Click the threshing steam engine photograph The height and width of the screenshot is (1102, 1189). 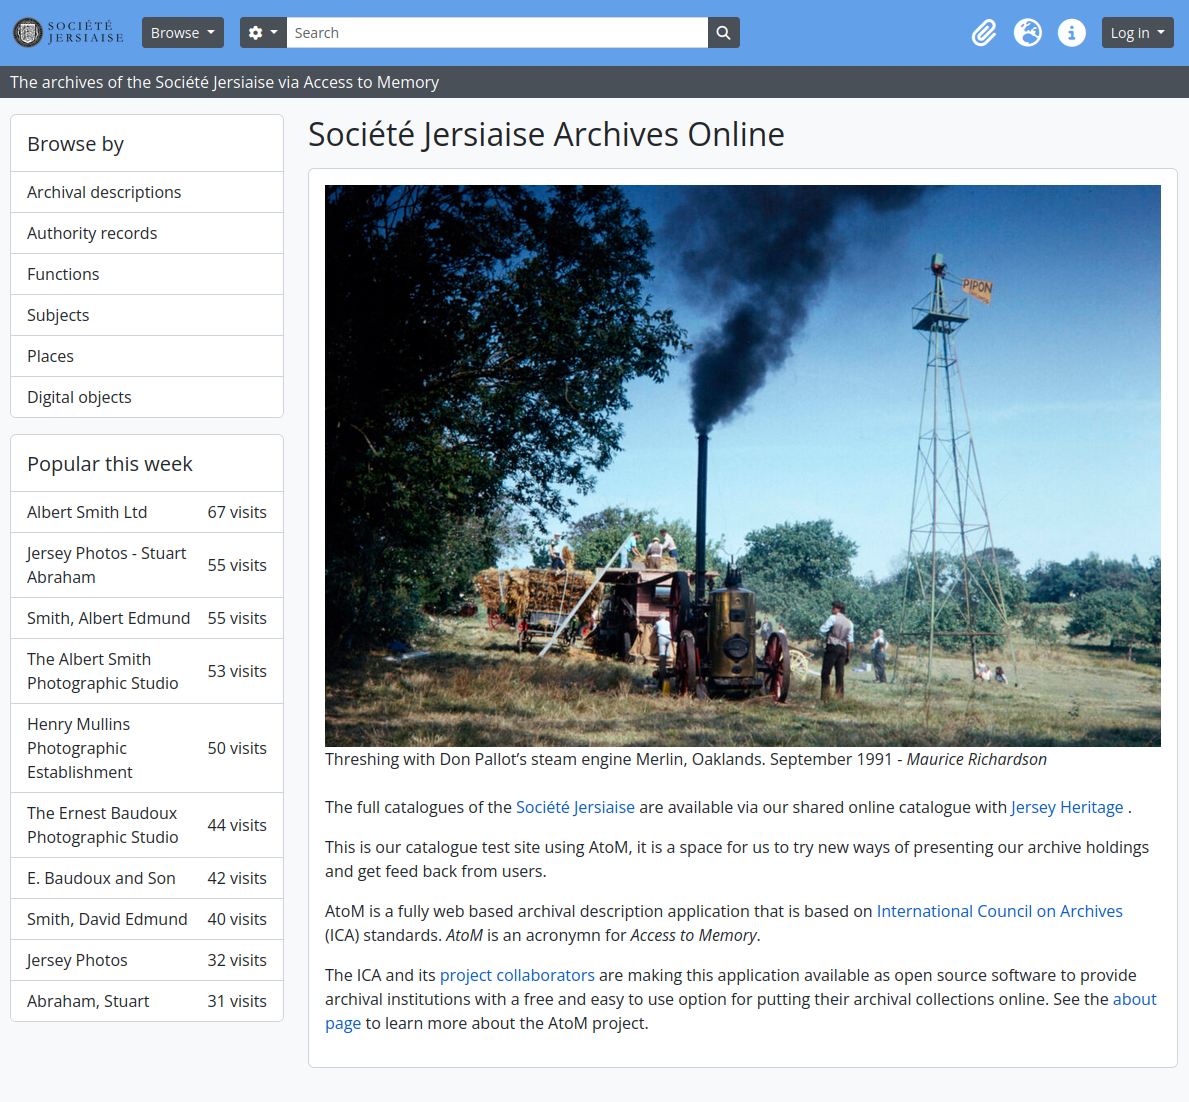[742, 465]
